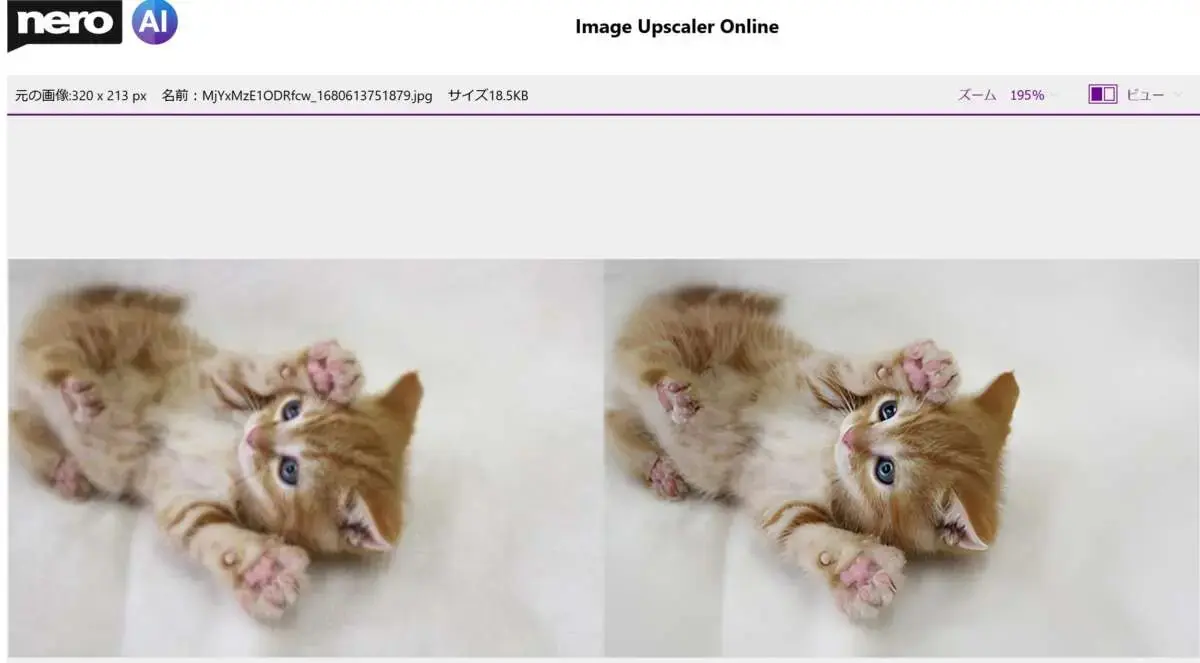Screen dimensions: 1200x663
Task: Click the purple AI badge icon
Action: (x=155, y=22)
